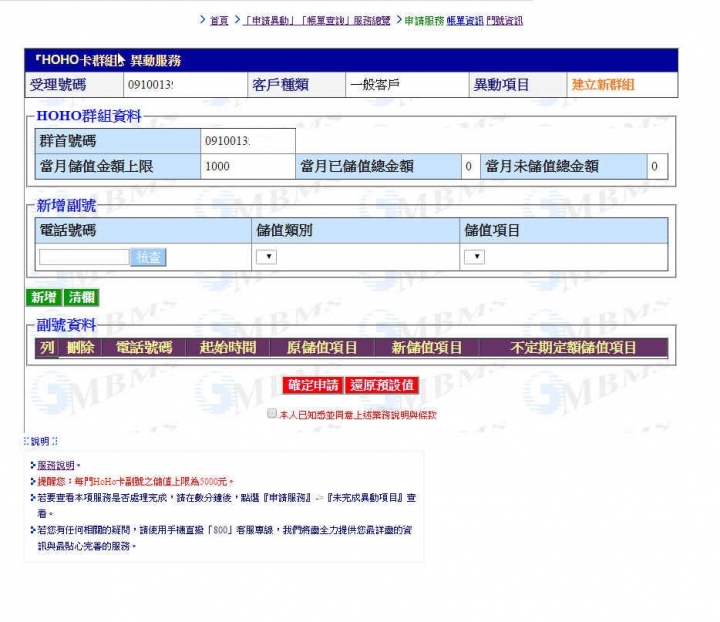Click the green 清欄 button
This screenshot has height=622, width=720.
coord(81,297)
